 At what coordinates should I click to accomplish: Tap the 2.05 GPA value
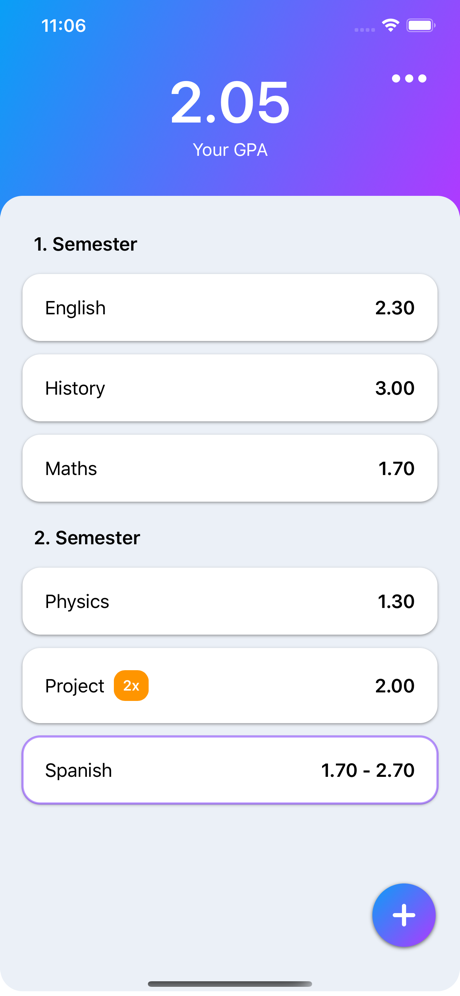[x=230, y=103]
